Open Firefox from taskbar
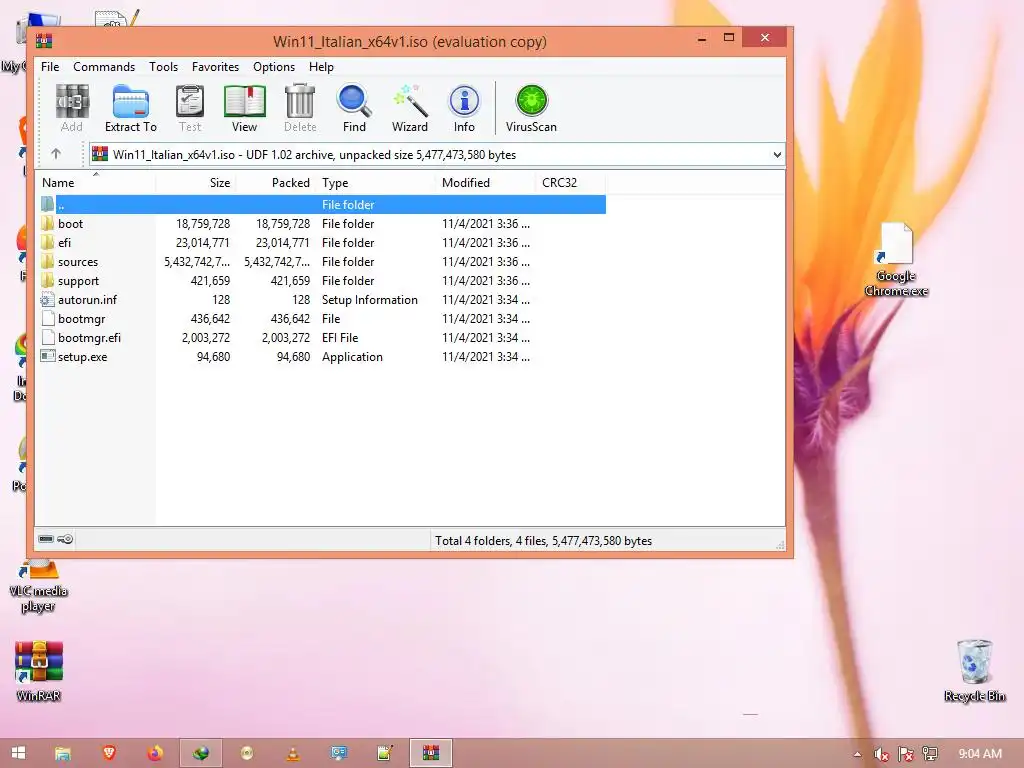Screen dimensions: 1024x768 [155, 753]
